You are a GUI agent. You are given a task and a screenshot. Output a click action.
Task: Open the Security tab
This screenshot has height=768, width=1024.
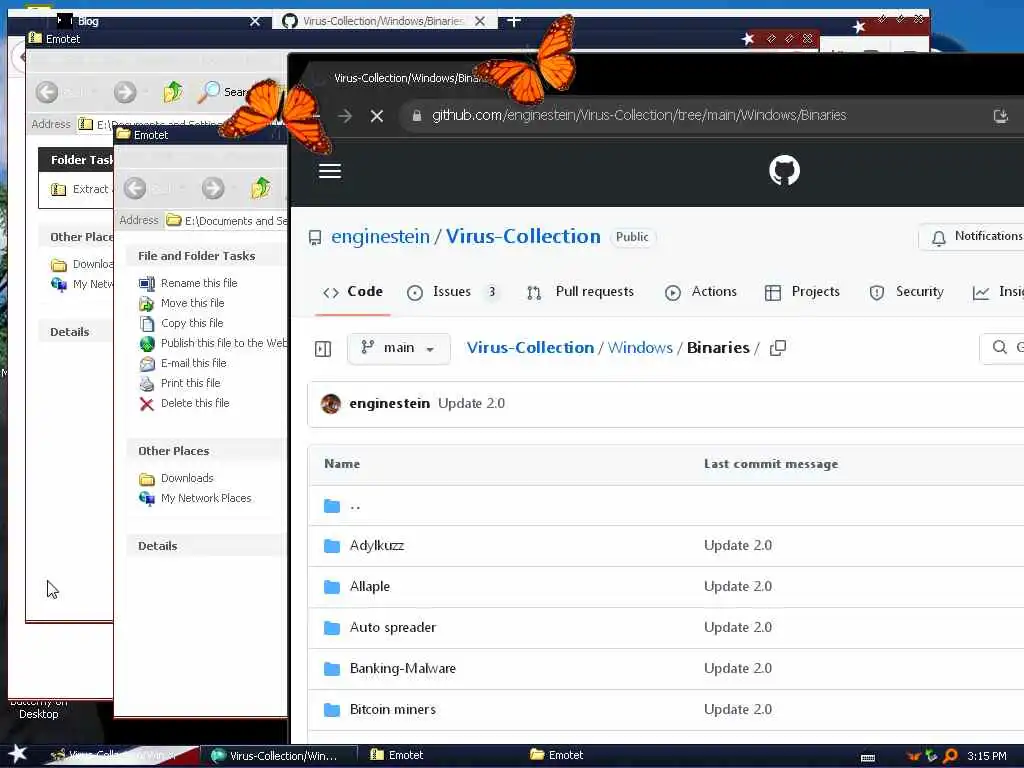906,292
